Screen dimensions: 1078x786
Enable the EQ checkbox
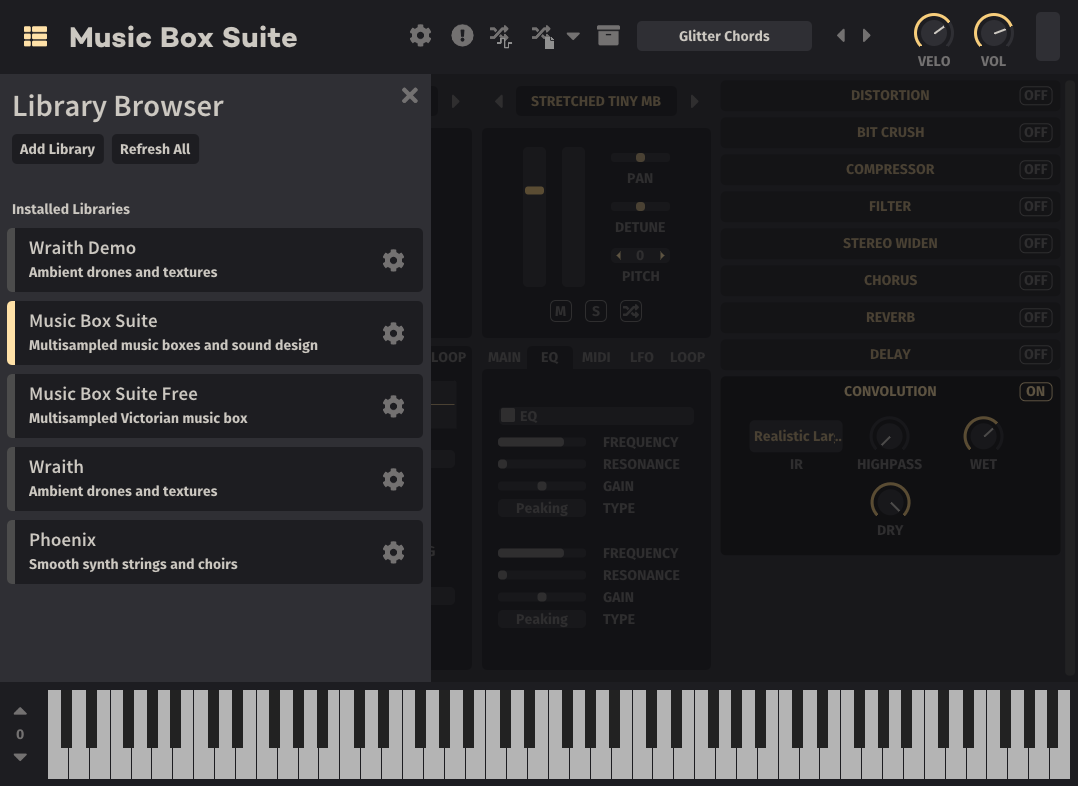[x=508, y=415]
